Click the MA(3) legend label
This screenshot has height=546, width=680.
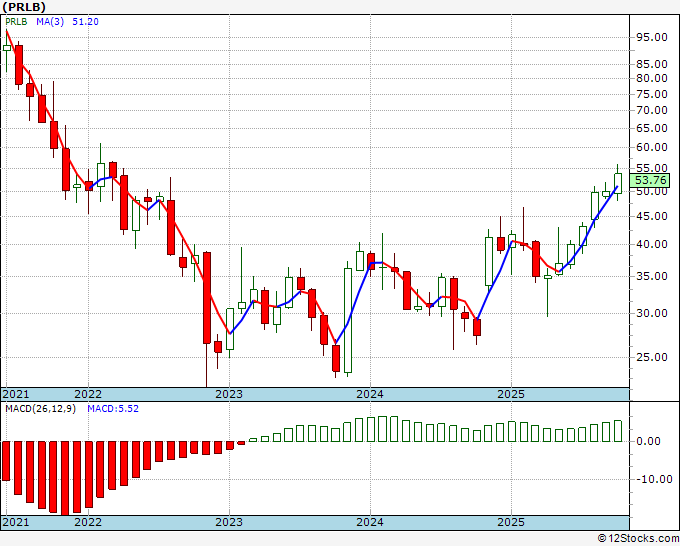[x=50, y=22]
